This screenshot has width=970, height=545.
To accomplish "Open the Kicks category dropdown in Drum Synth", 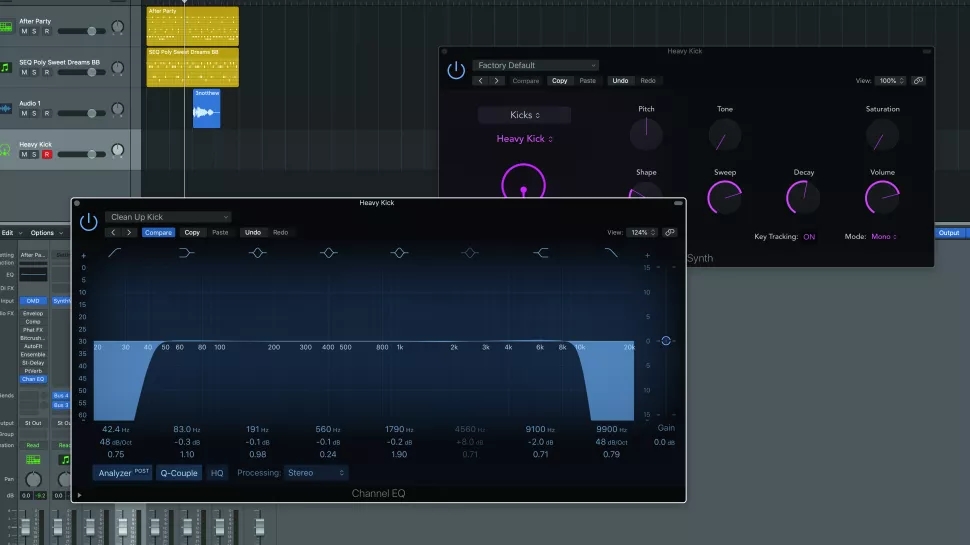I will click(524, 115).
